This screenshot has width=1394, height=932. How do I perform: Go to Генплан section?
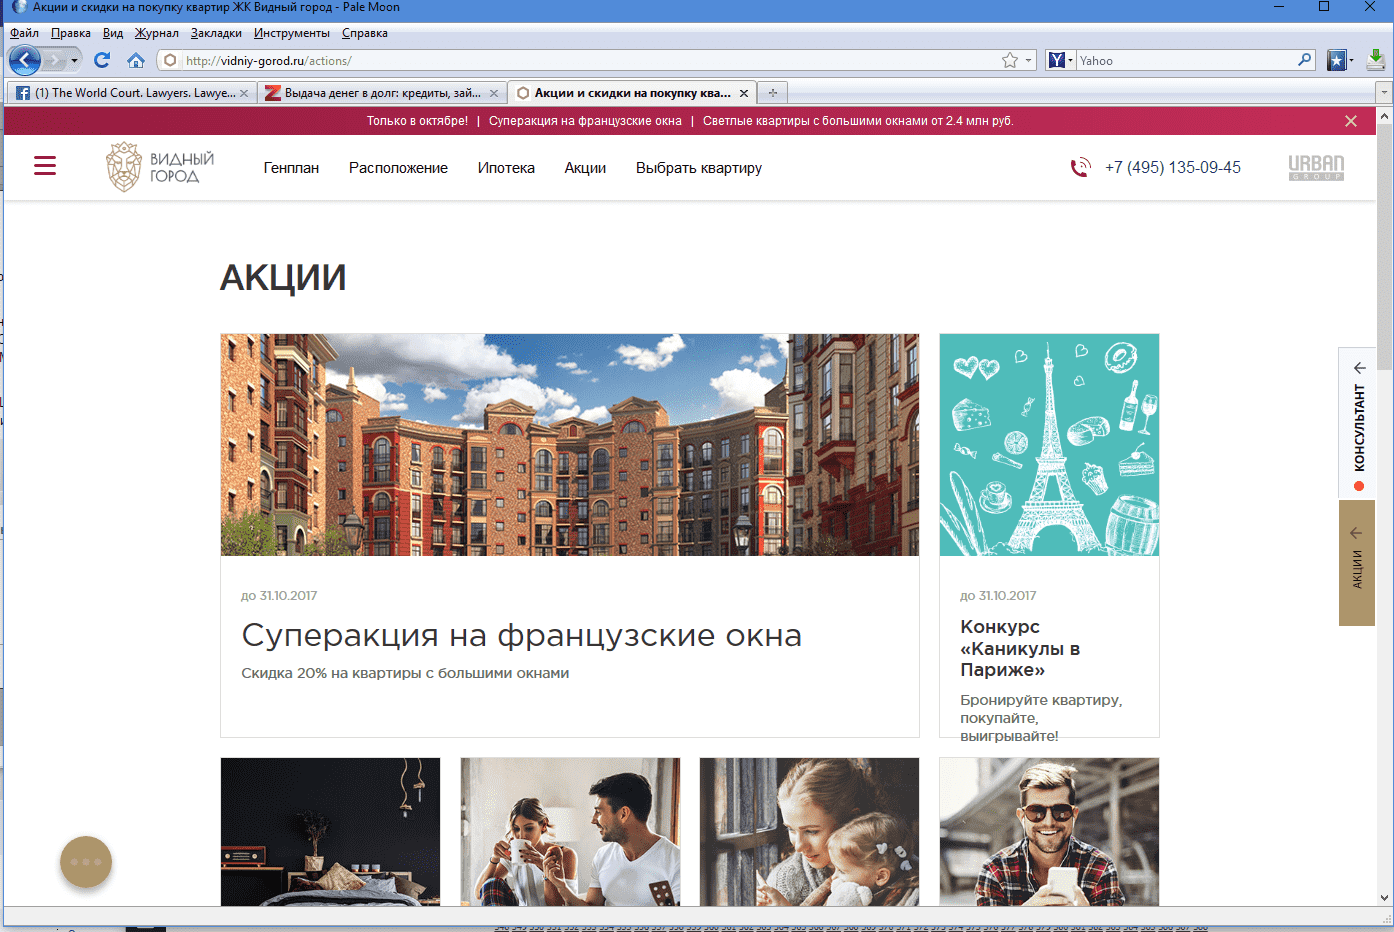click(291, 168)
